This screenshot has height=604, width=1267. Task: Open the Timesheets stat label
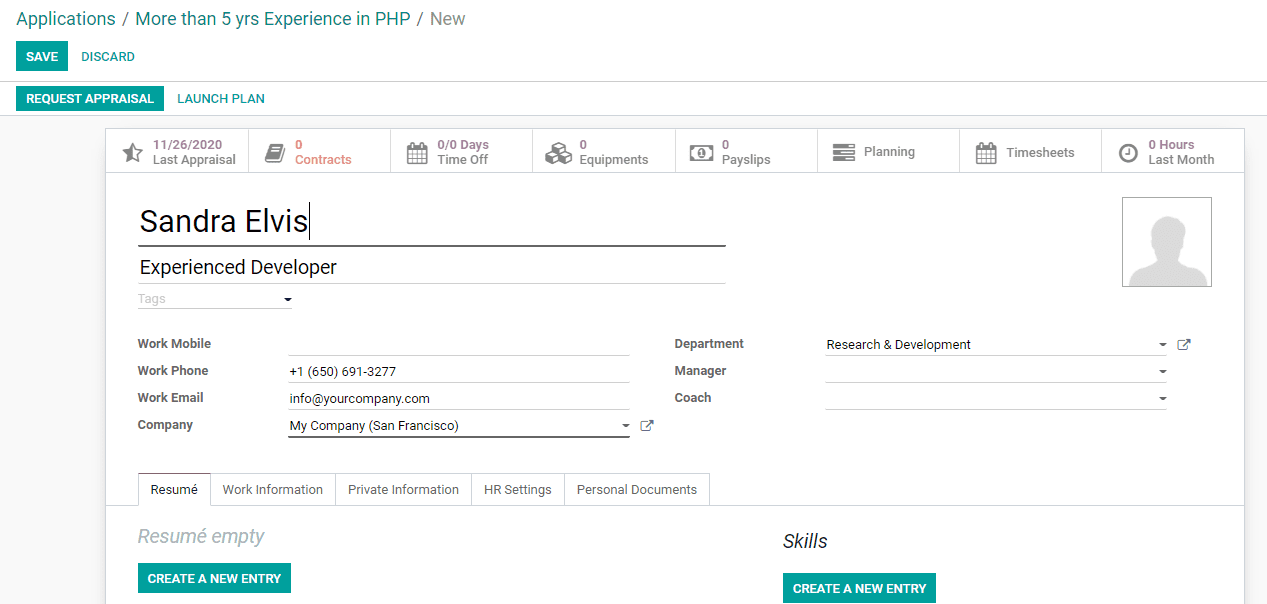(x=1040, y=153)
